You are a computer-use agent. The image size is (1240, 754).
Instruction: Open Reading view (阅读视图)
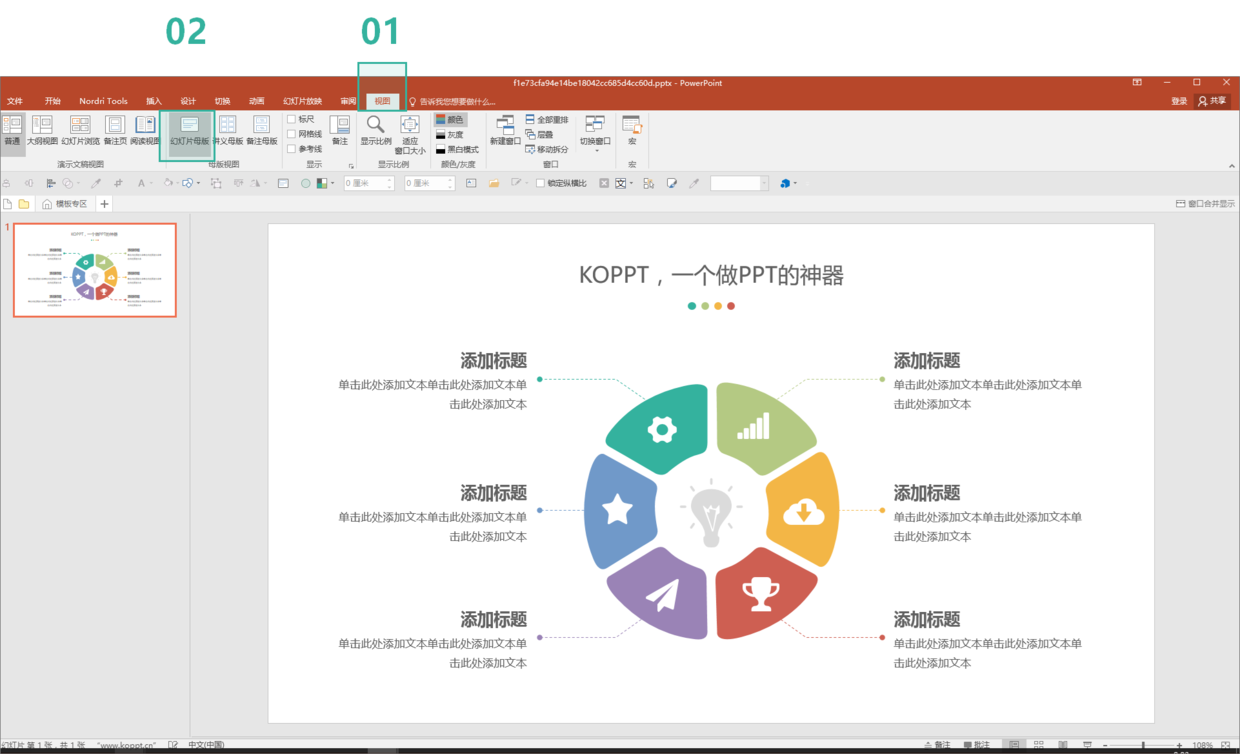[145, 131]
